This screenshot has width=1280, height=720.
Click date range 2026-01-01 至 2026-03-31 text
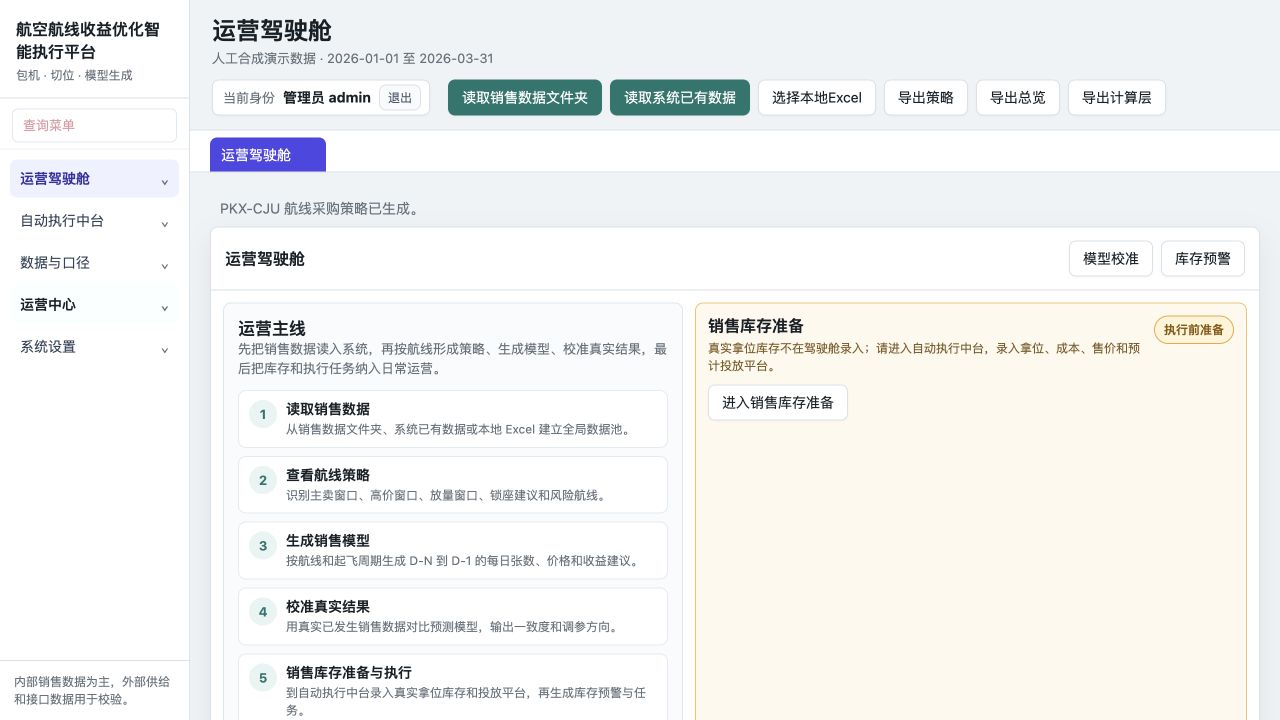coord(410,59)
